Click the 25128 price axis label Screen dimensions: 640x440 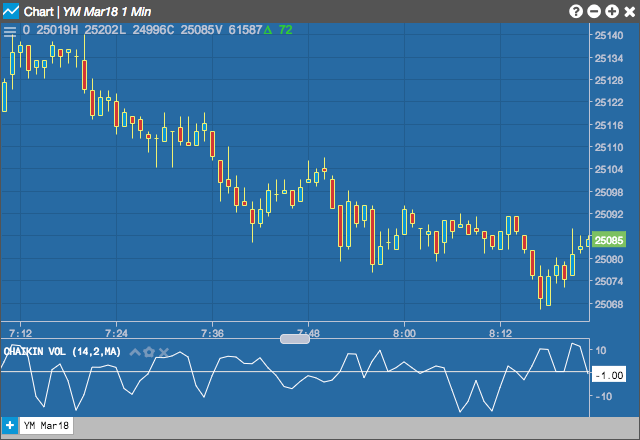coord(609,80)
